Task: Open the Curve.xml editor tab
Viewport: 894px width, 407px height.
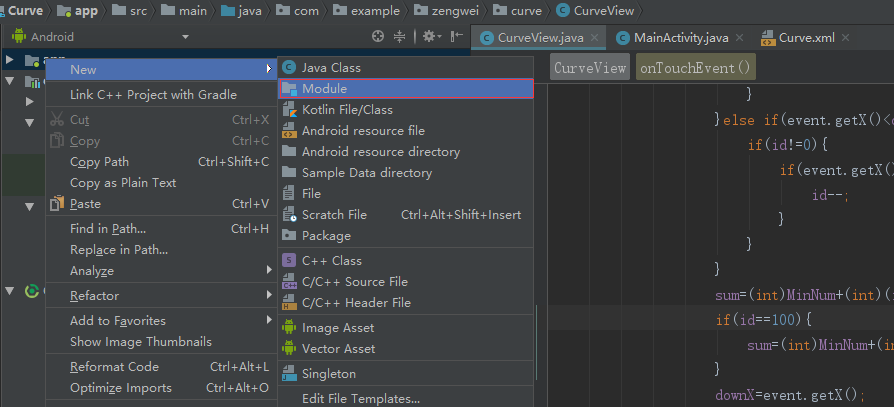Action: pos(806,38)
